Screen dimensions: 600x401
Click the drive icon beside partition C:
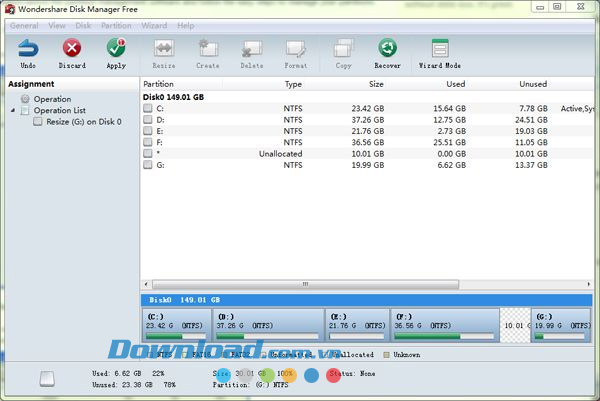point(148,108)
